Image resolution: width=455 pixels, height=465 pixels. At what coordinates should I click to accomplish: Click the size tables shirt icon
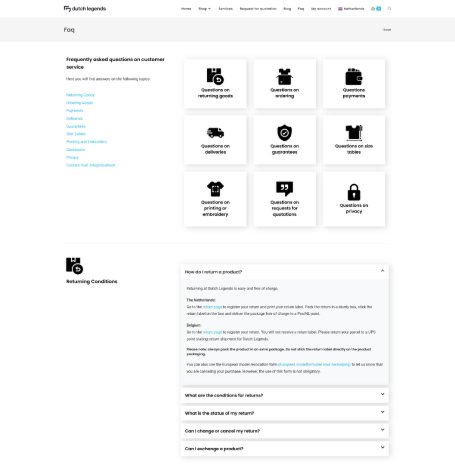[354, 133]
